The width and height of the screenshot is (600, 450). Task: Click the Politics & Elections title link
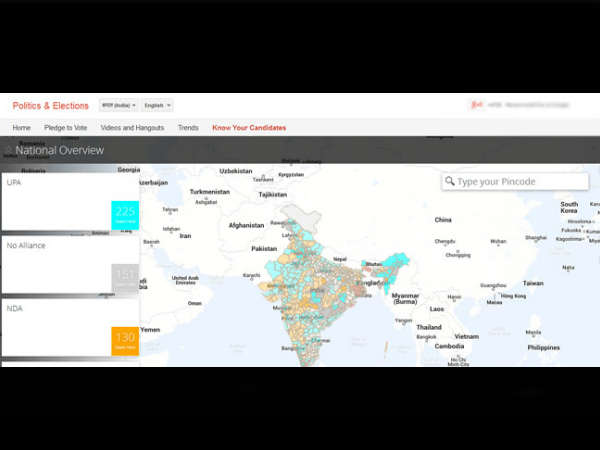51,105
